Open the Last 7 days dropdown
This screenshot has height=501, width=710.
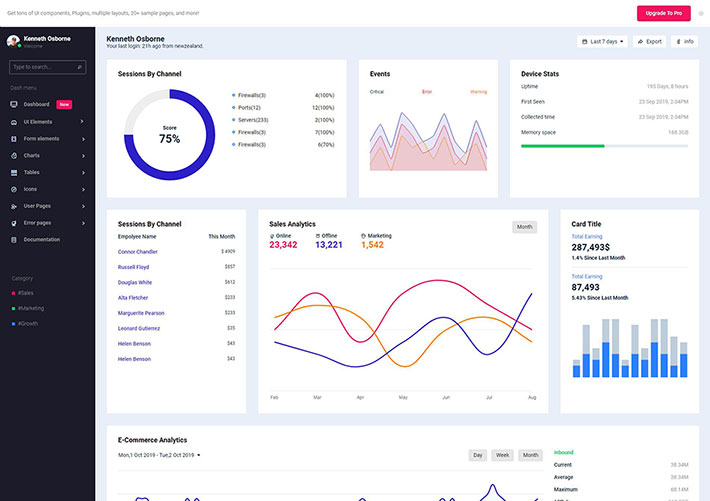[x=602, y=42]
